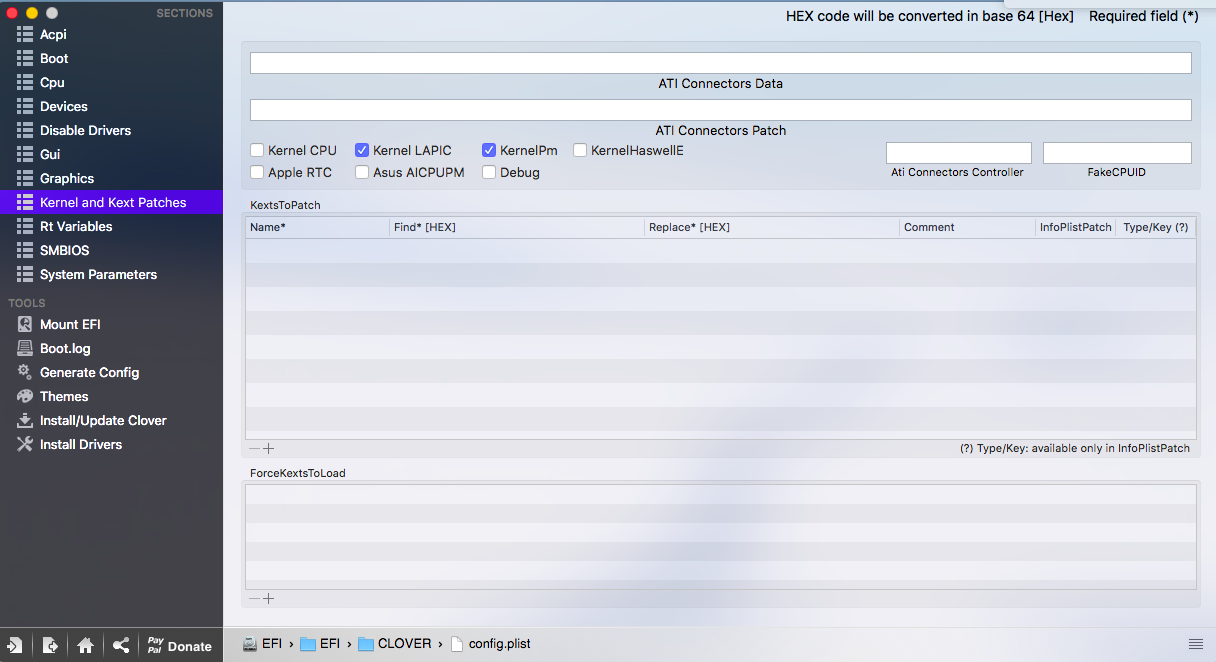Open the Generate Config tool
Image resolution: width=1216 pixels, height=662 pixels.
coord(111,372)
